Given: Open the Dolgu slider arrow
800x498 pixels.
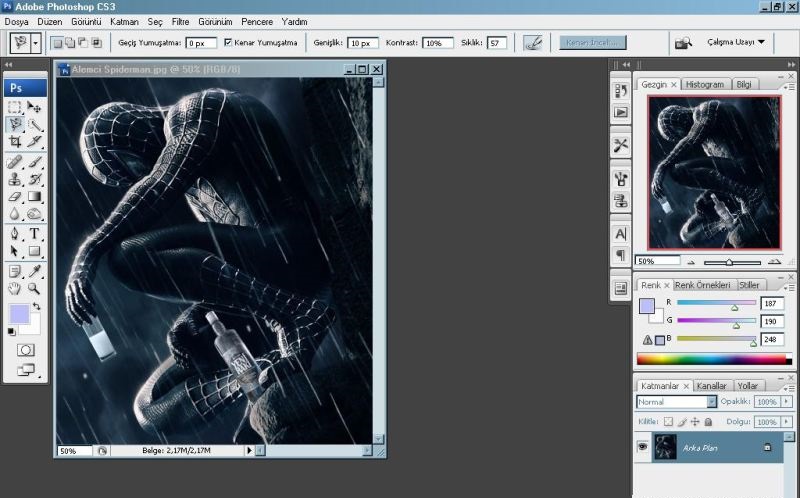Looking at the screenshot, I should coord(786,422).
